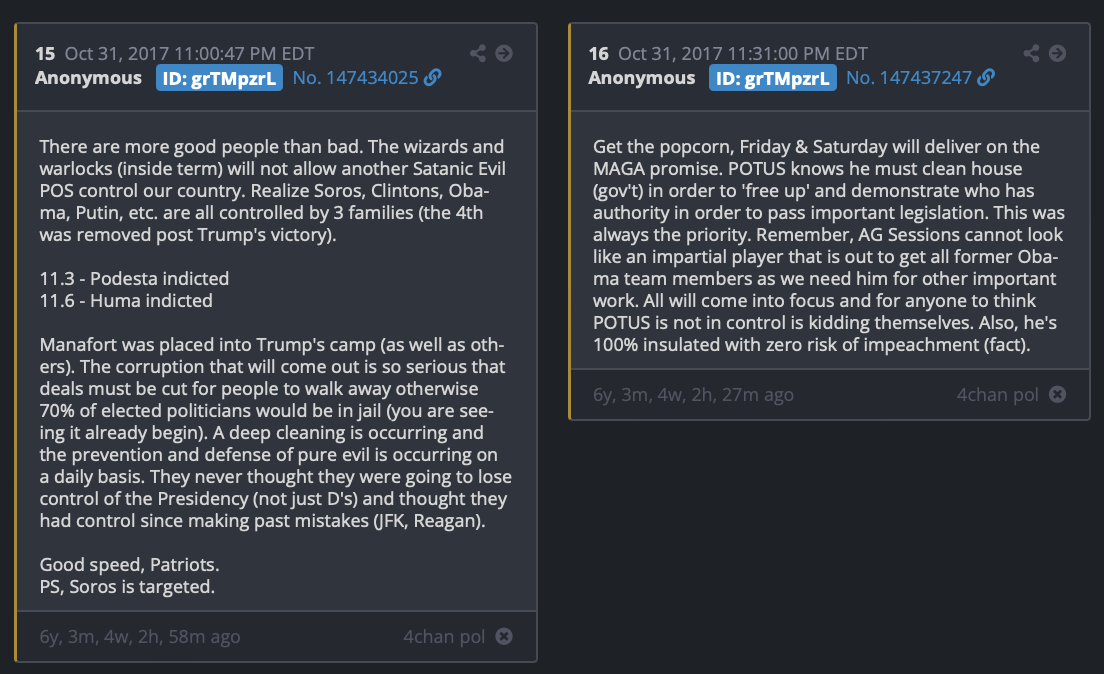Click X circle icon in post 15 footer
Viewport: 1104px width, 674px height.
pyautogui.click(x=504, y=636)
